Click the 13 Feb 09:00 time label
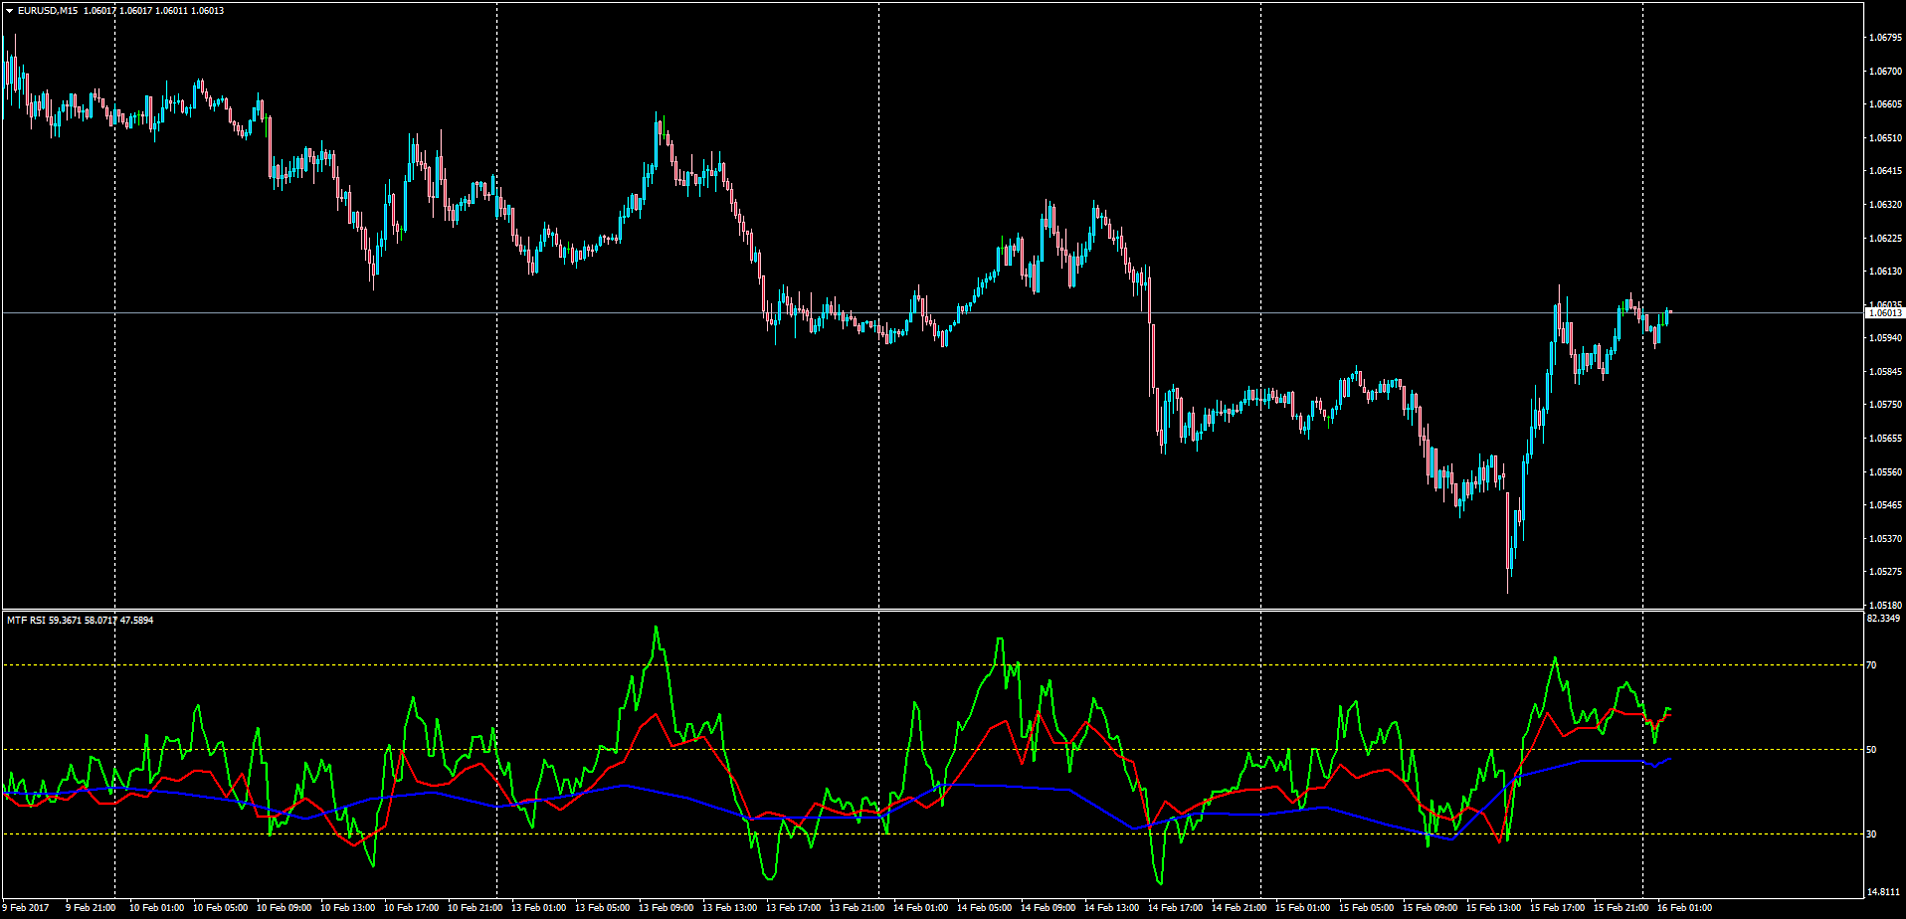This screenshot has width=1906, height=919. 666,908
